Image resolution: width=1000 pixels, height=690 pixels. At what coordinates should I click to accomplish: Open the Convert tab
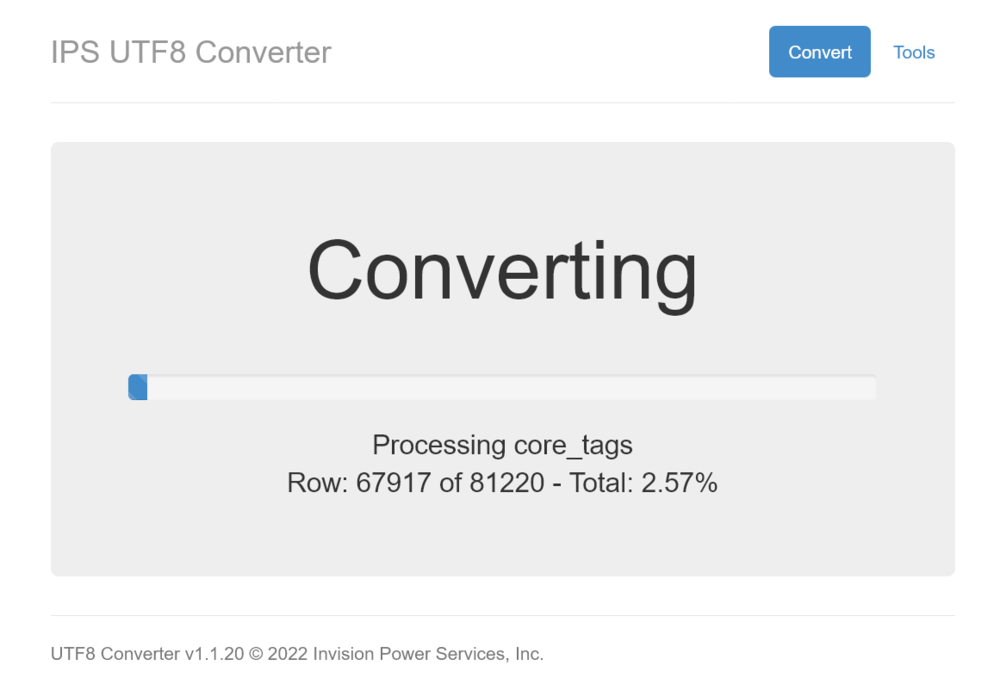click(819, 52)
